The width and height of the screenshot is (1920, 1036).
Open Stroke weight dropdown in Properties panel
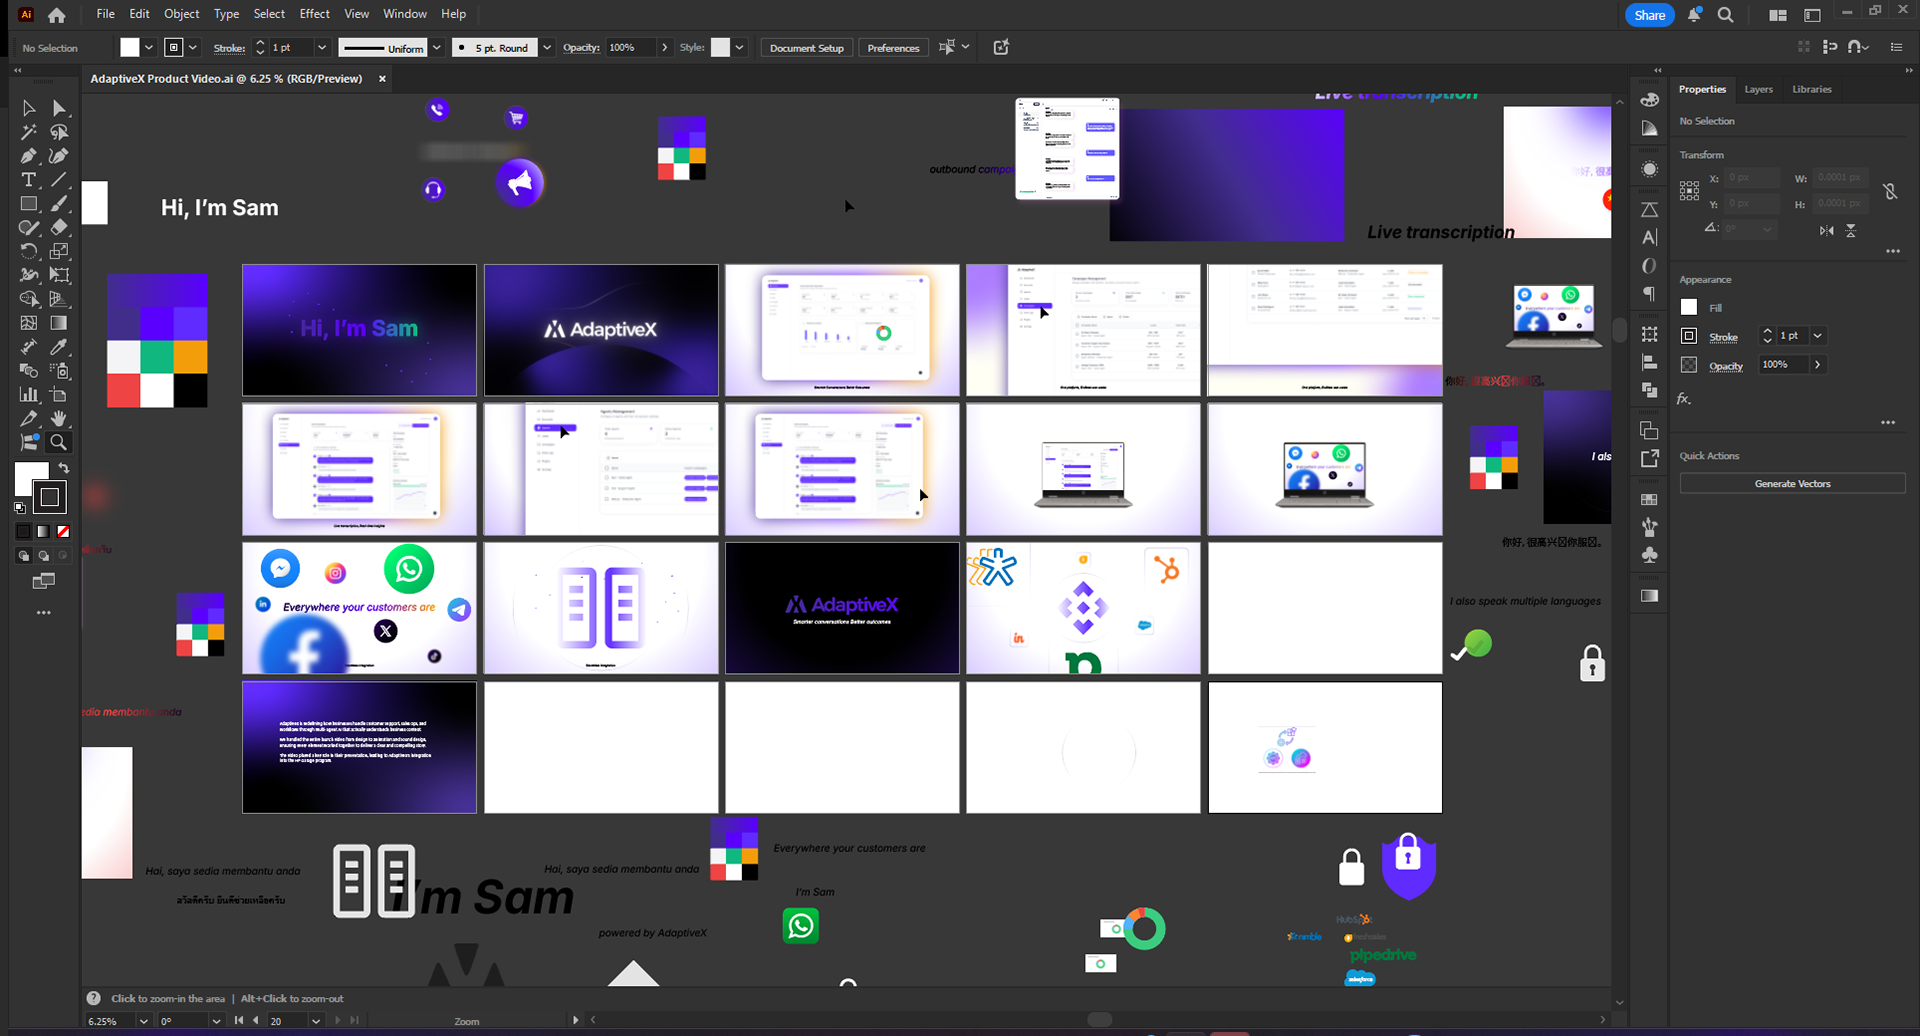(x=1817, y=336)
